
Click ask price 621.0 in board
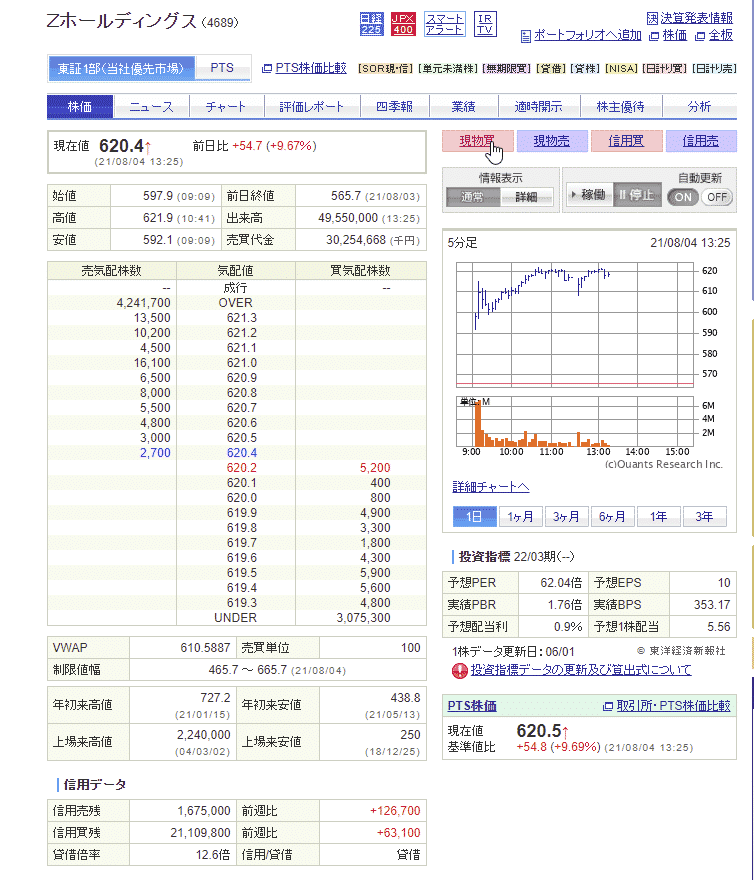click(x=241, y=363)
